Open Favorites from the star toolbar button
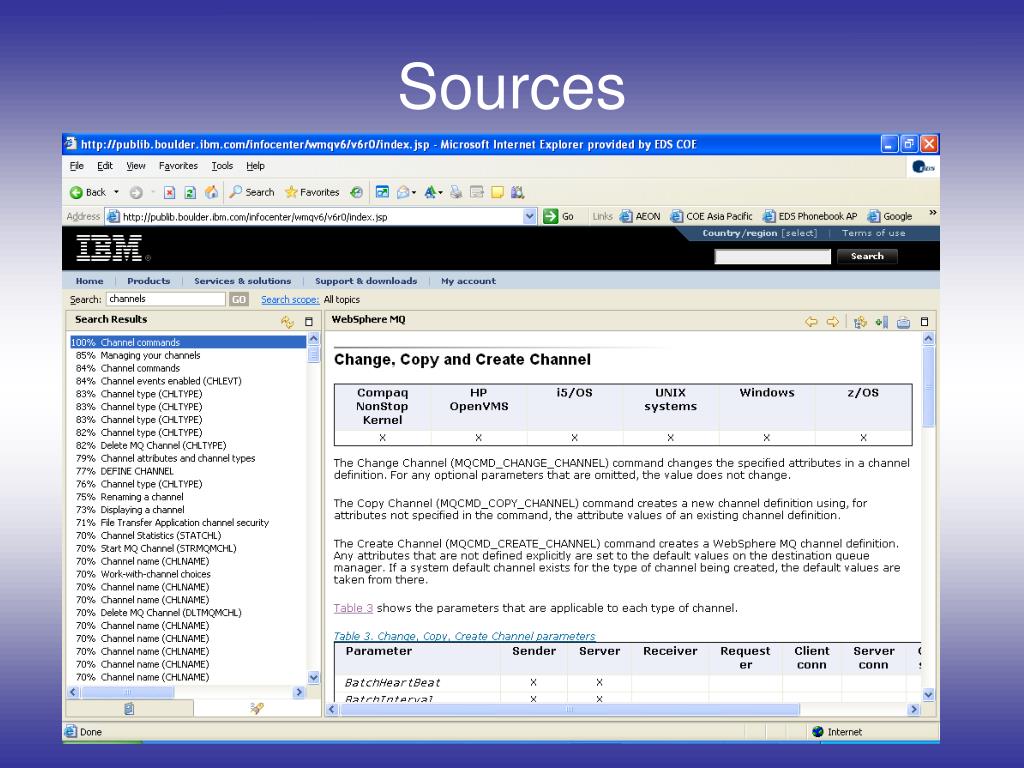The width and height of the screenshot is (1024, 768). point(312,193)
